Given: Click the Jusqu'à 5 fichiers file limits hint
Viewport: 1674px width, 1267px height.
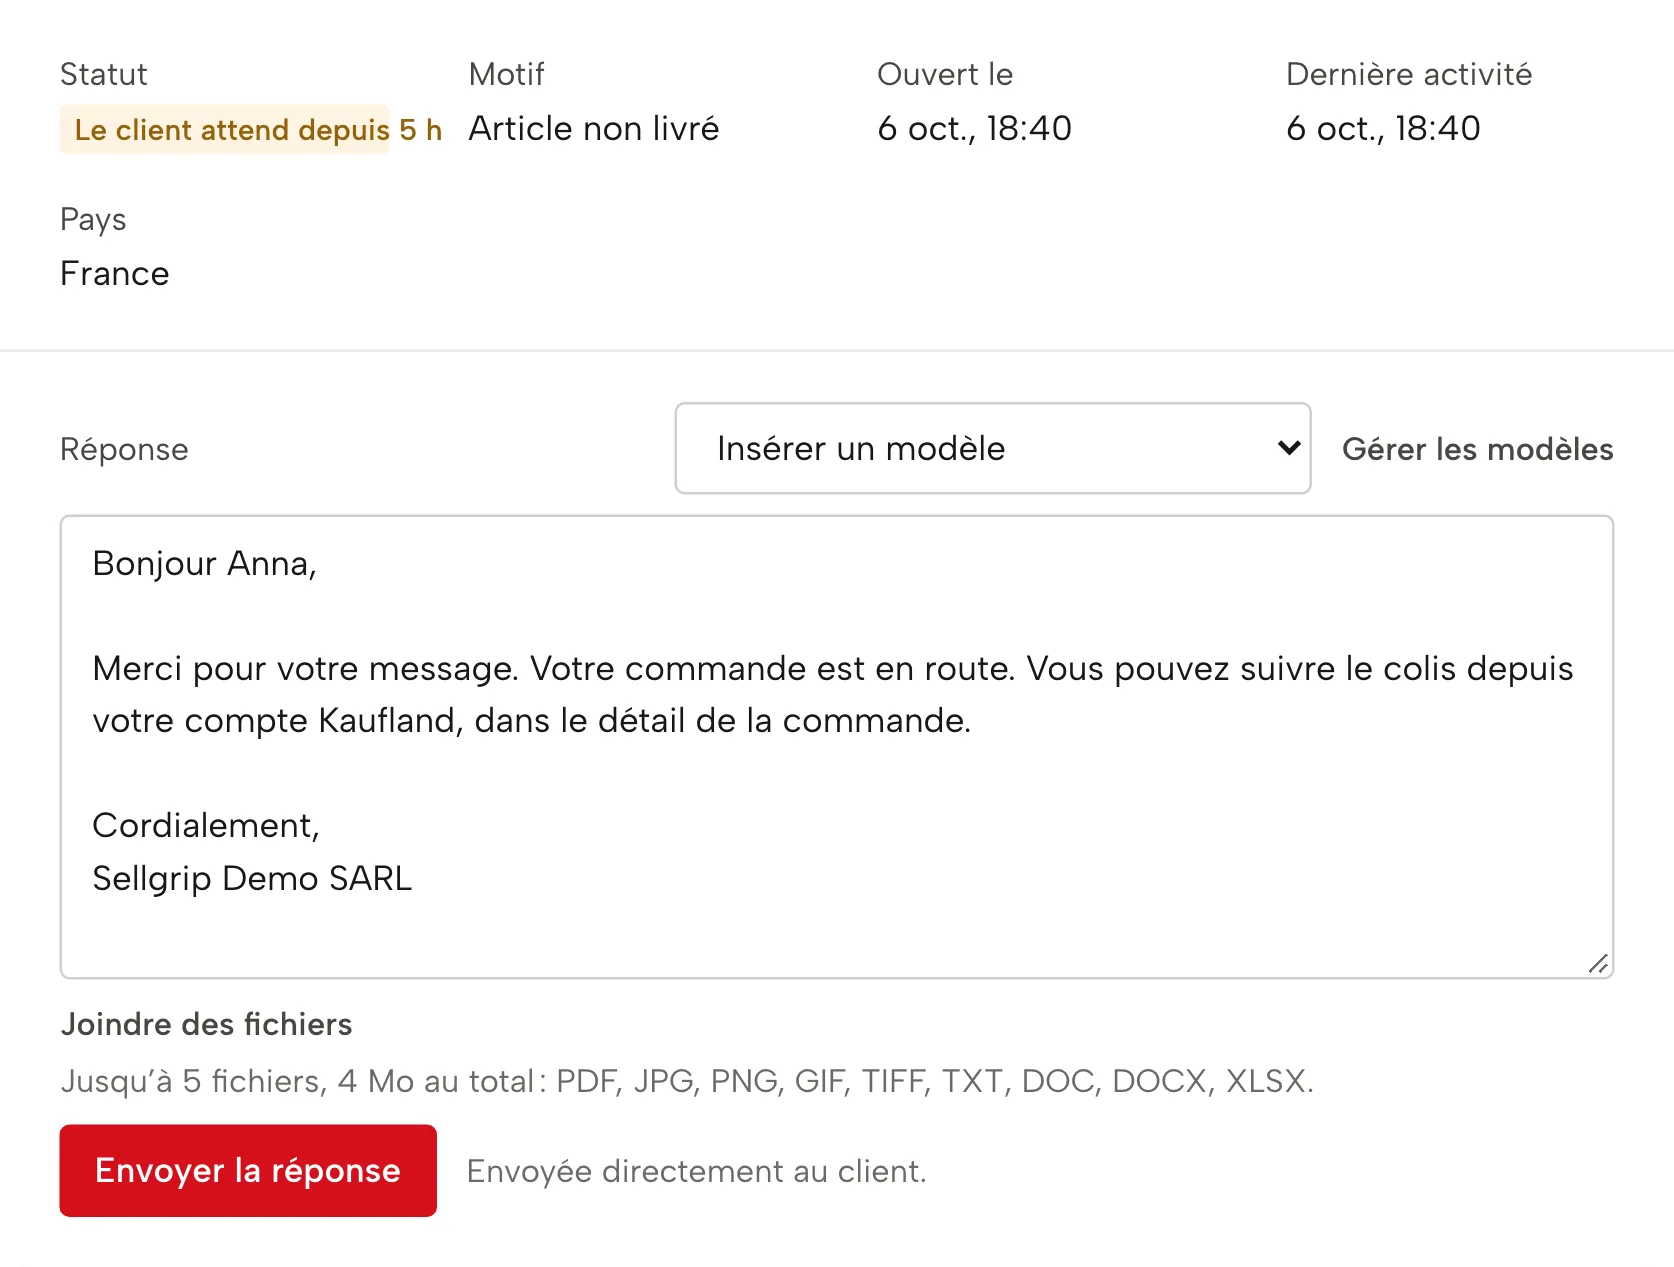Looking at the screenshot, I should pos(687,1081).
